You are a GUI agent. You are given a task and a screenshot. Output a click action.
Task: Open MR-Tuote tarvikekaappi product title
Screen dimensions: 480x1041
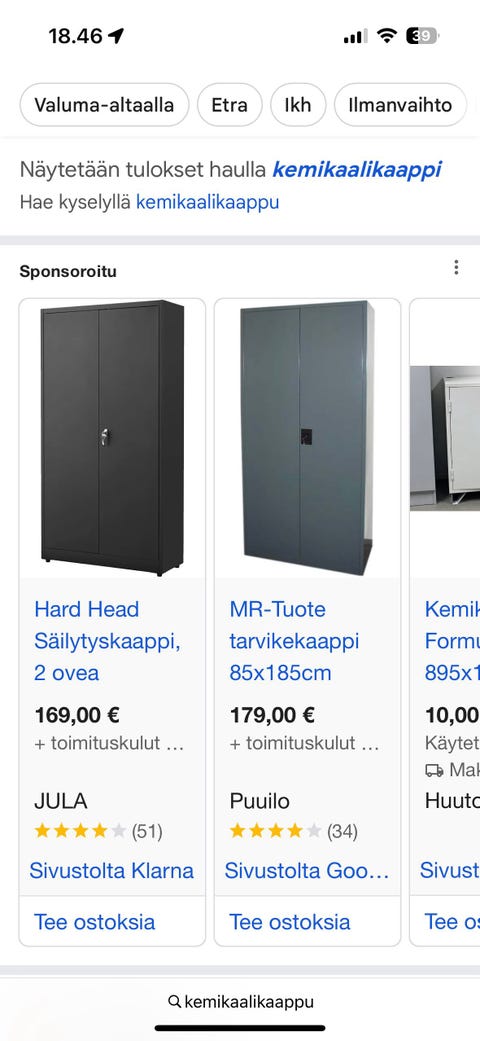coord(294,641)
